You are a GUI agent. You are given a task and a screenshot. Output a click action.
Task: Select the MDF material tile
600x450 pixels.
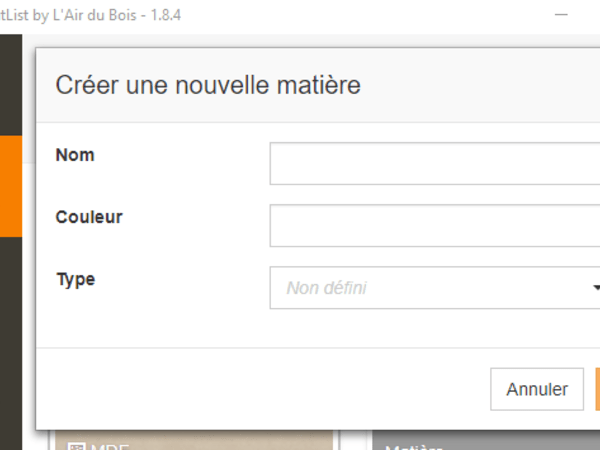(x=190, y=442)
